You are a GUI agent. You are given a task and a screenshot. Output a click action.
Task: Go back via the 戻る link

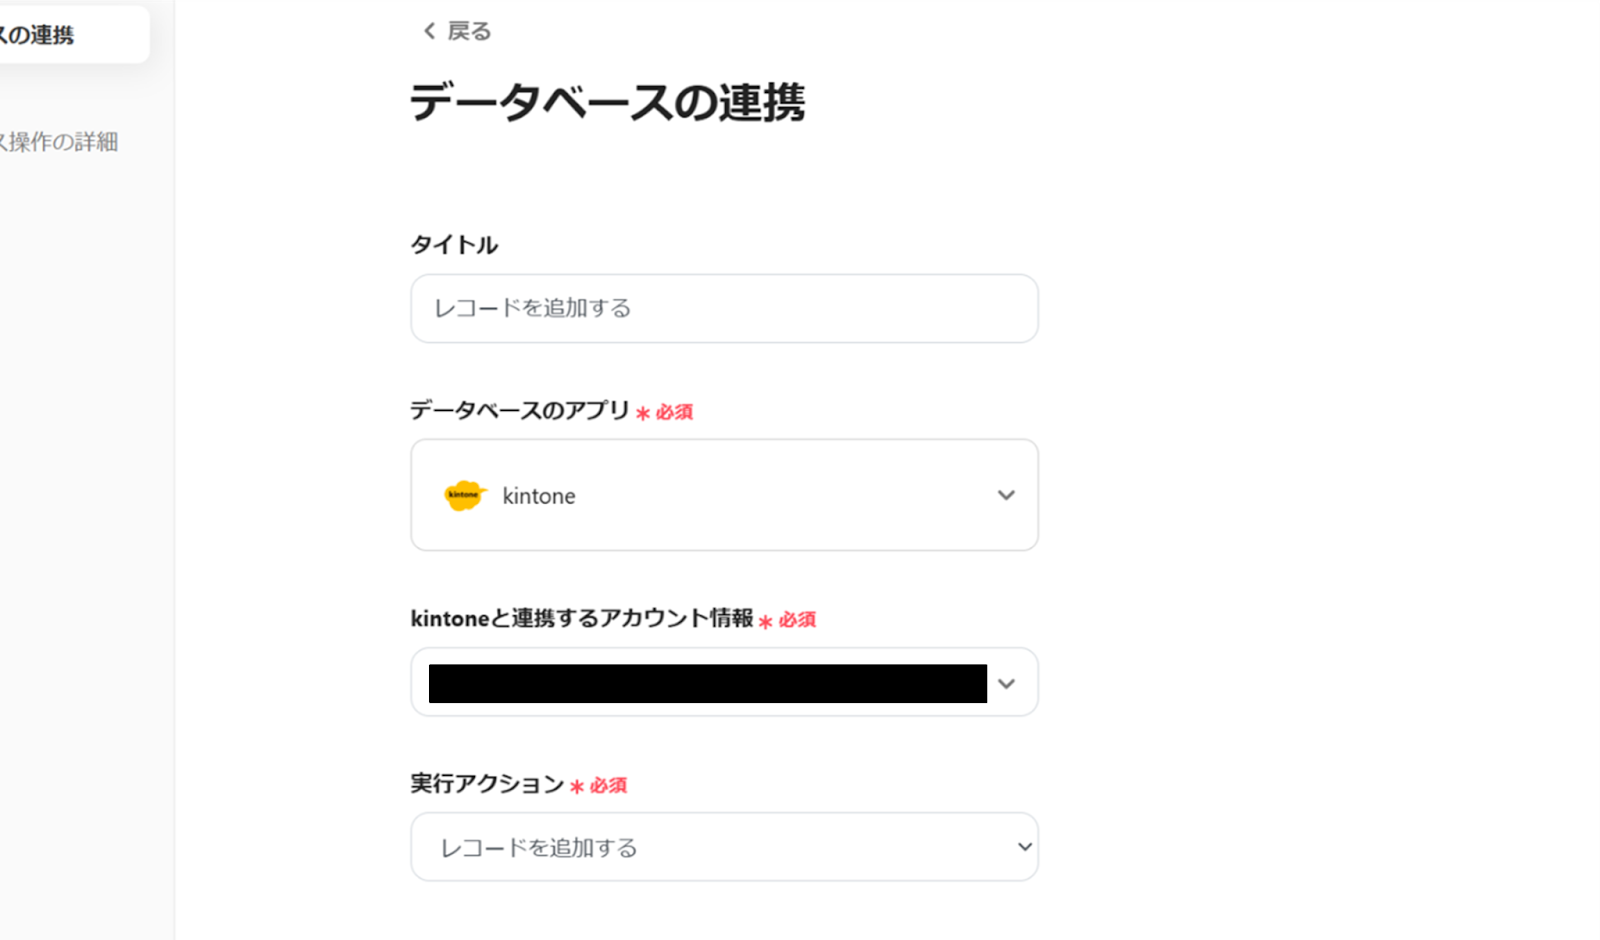click(x=469, y=32)
